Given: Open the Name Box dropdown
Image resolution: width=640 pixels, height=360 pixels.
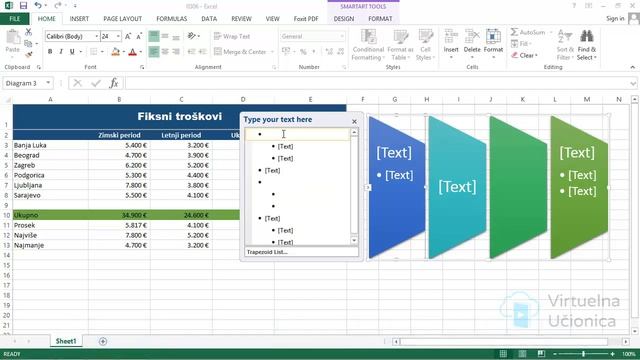Looking at the screenshot, I should 48,83.
